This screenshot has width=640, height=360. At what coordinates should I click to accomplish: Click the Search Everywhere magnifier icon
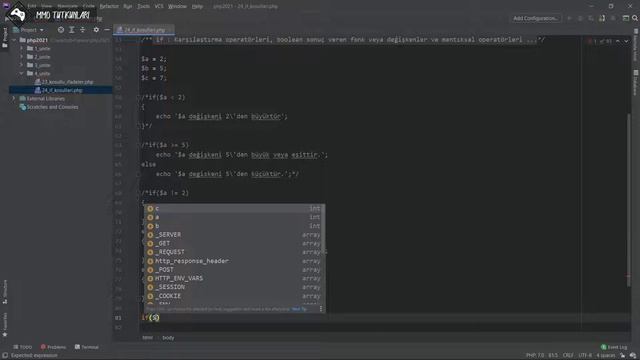pos(635,18)
